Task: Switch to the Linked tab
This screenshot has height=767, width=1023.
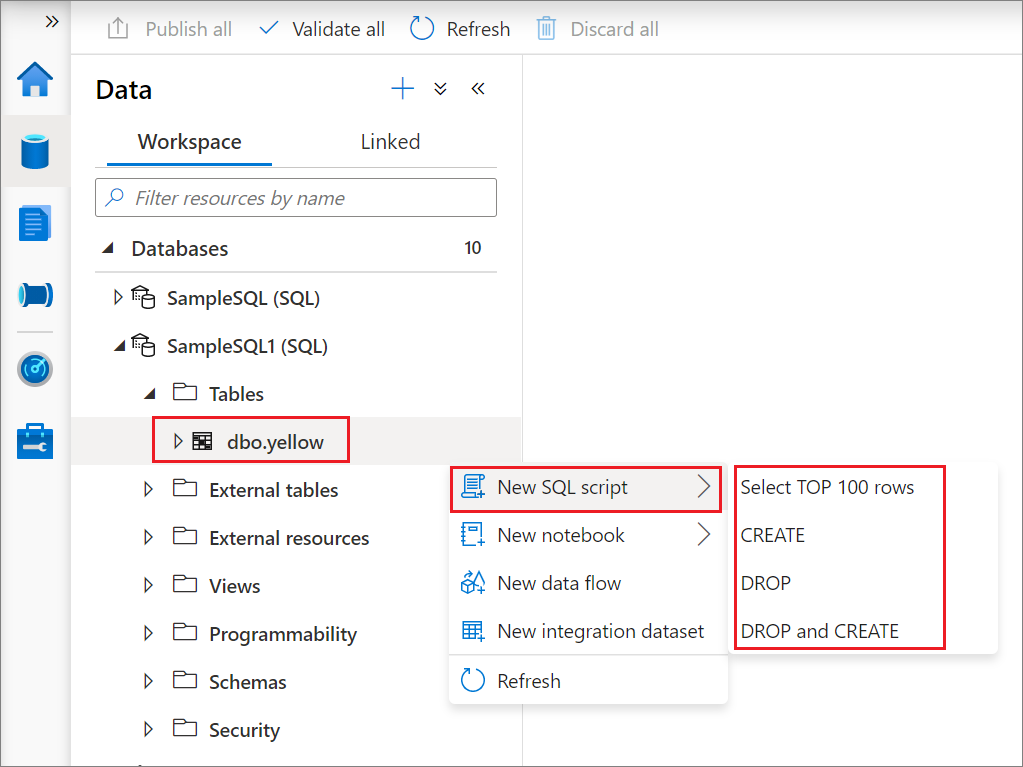Action: 390,142
